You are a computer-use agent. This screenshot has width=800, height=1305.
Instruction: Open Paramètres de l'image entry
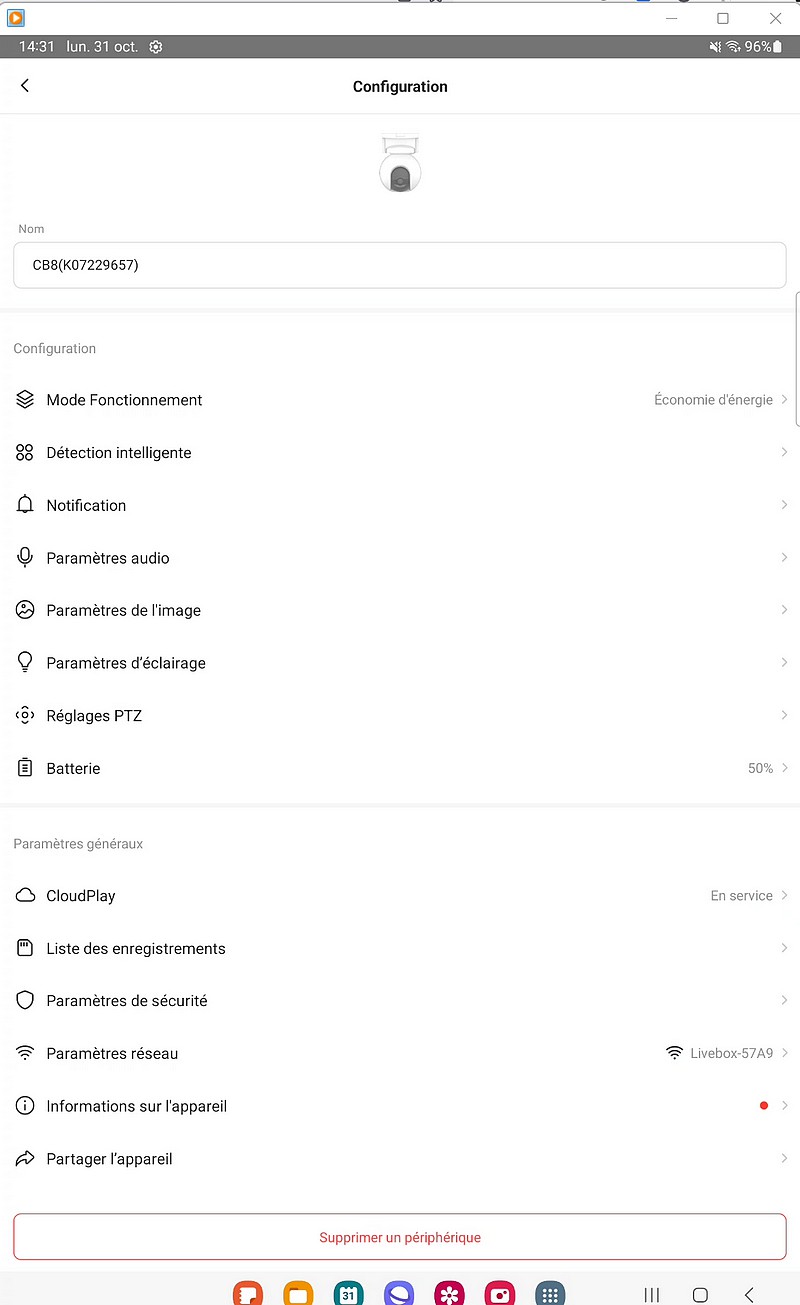click(400, 610)
